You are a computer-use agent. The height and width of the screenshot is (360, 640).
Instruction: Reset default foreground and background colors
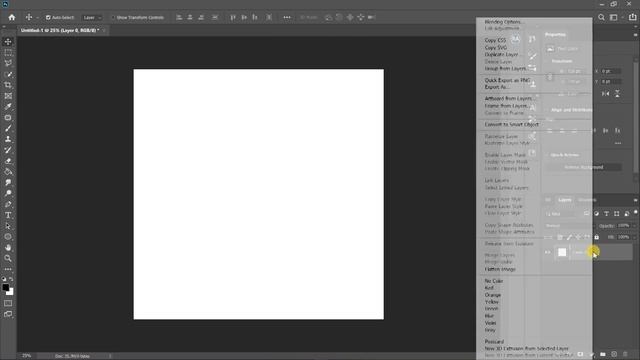[4, 279]
